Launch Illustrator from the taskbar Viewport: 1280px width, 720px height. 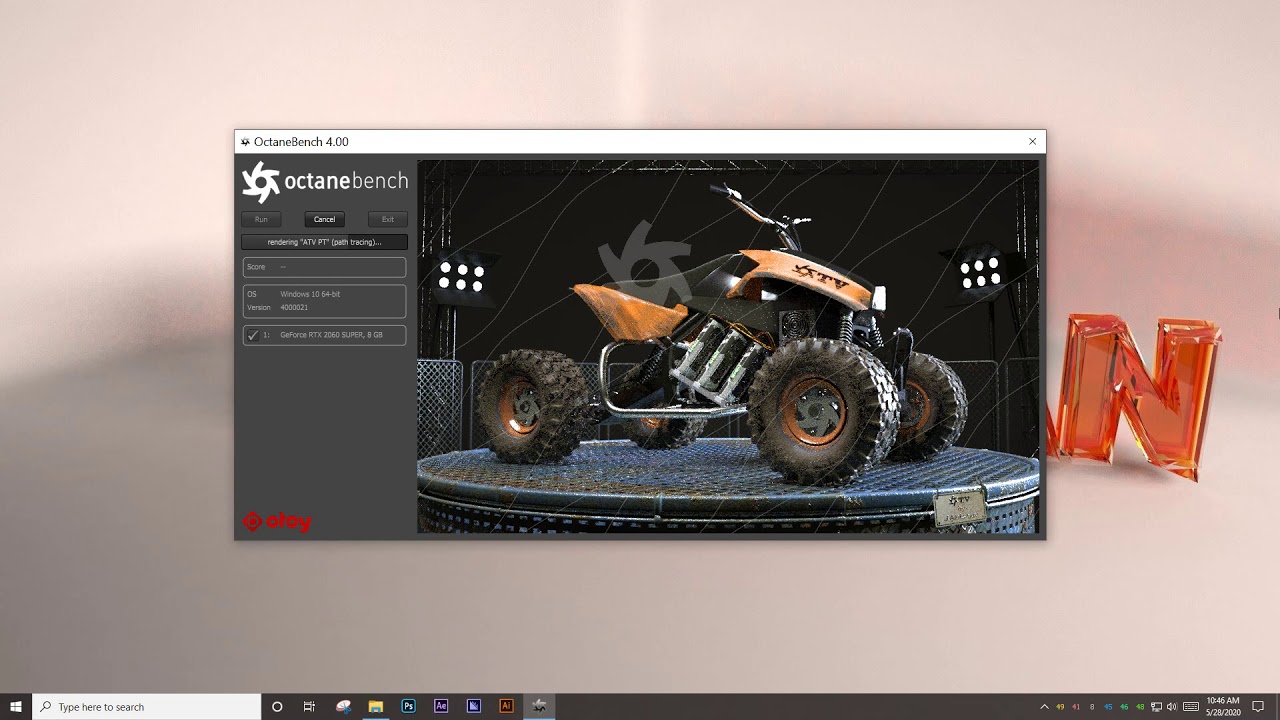(x=506, y=706)
